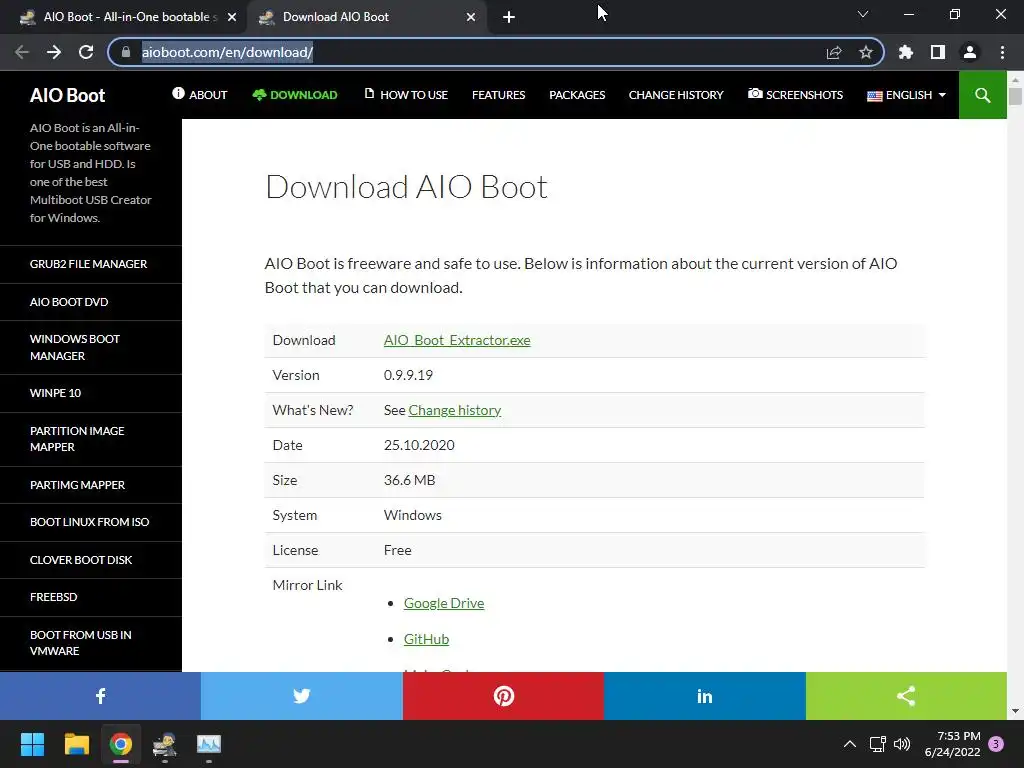Open the FEATURES menu item
This screenshot has height=768, width=1024.
498,95
